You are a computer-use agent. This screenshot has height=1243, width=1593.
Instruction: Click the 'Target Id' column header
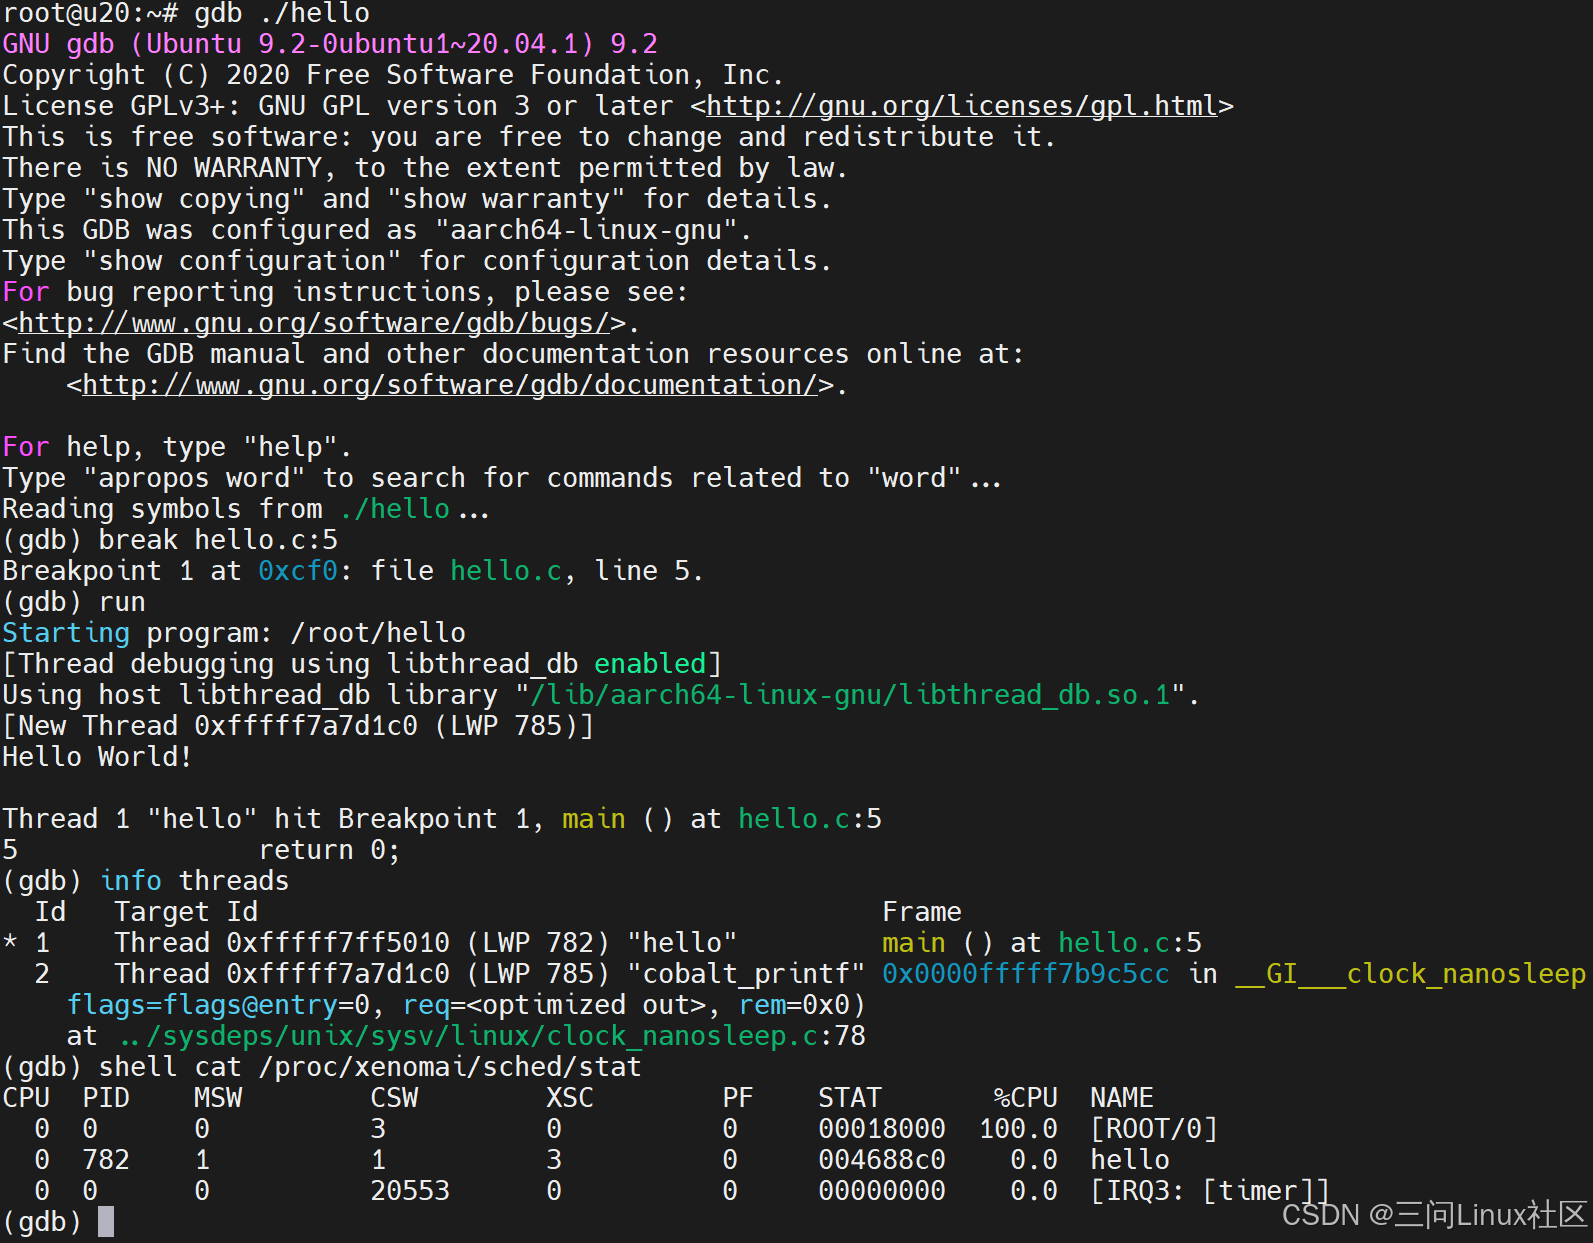186,912
